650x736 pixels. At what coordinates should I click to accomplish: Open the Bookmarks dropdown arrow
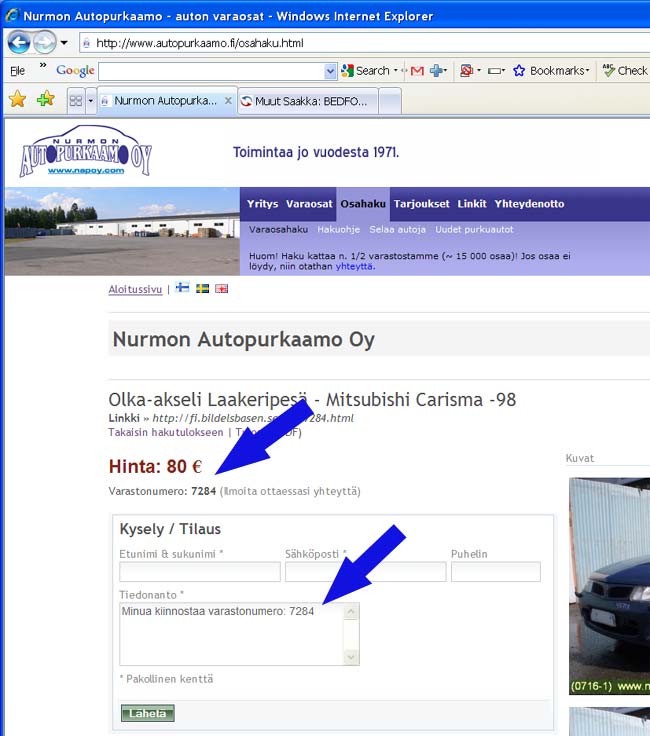(587, 70)
